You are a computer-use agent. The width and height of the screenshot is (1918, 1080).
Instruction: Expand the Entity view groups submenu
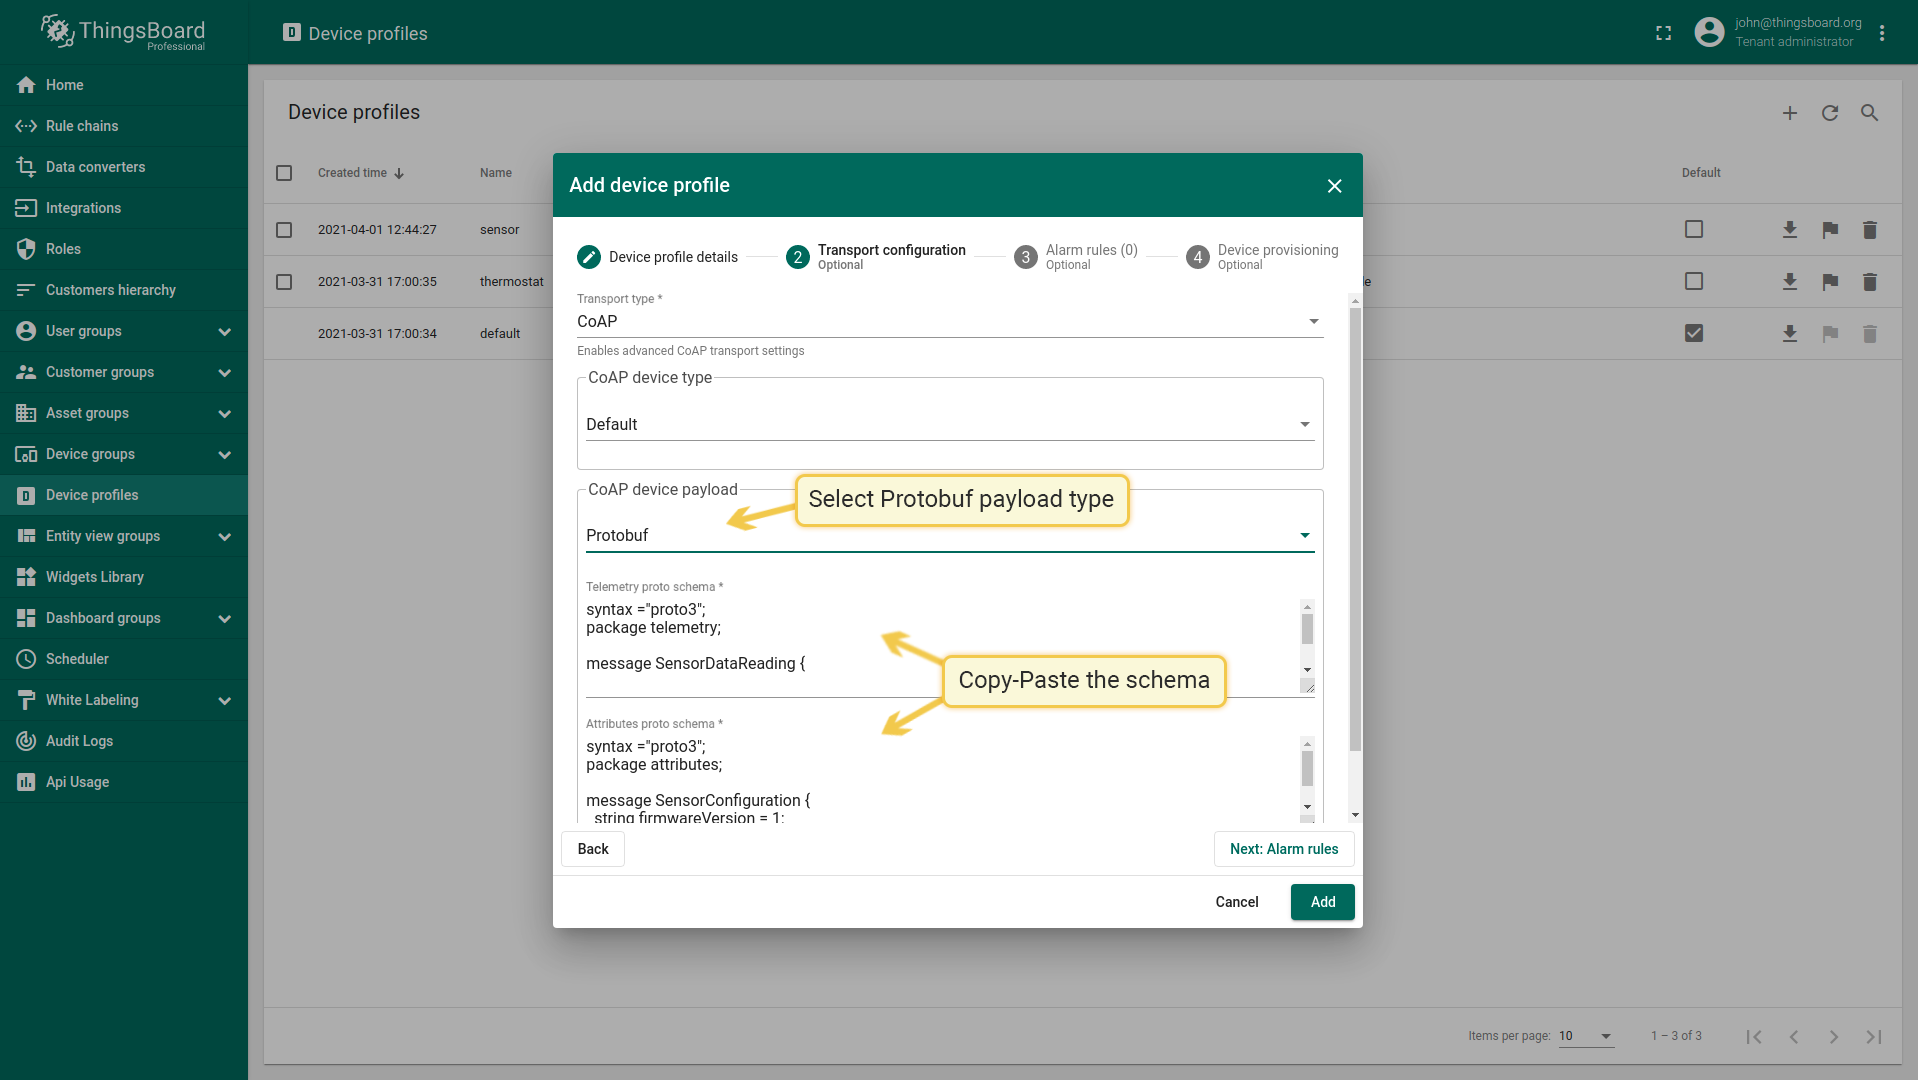[225, 536]
